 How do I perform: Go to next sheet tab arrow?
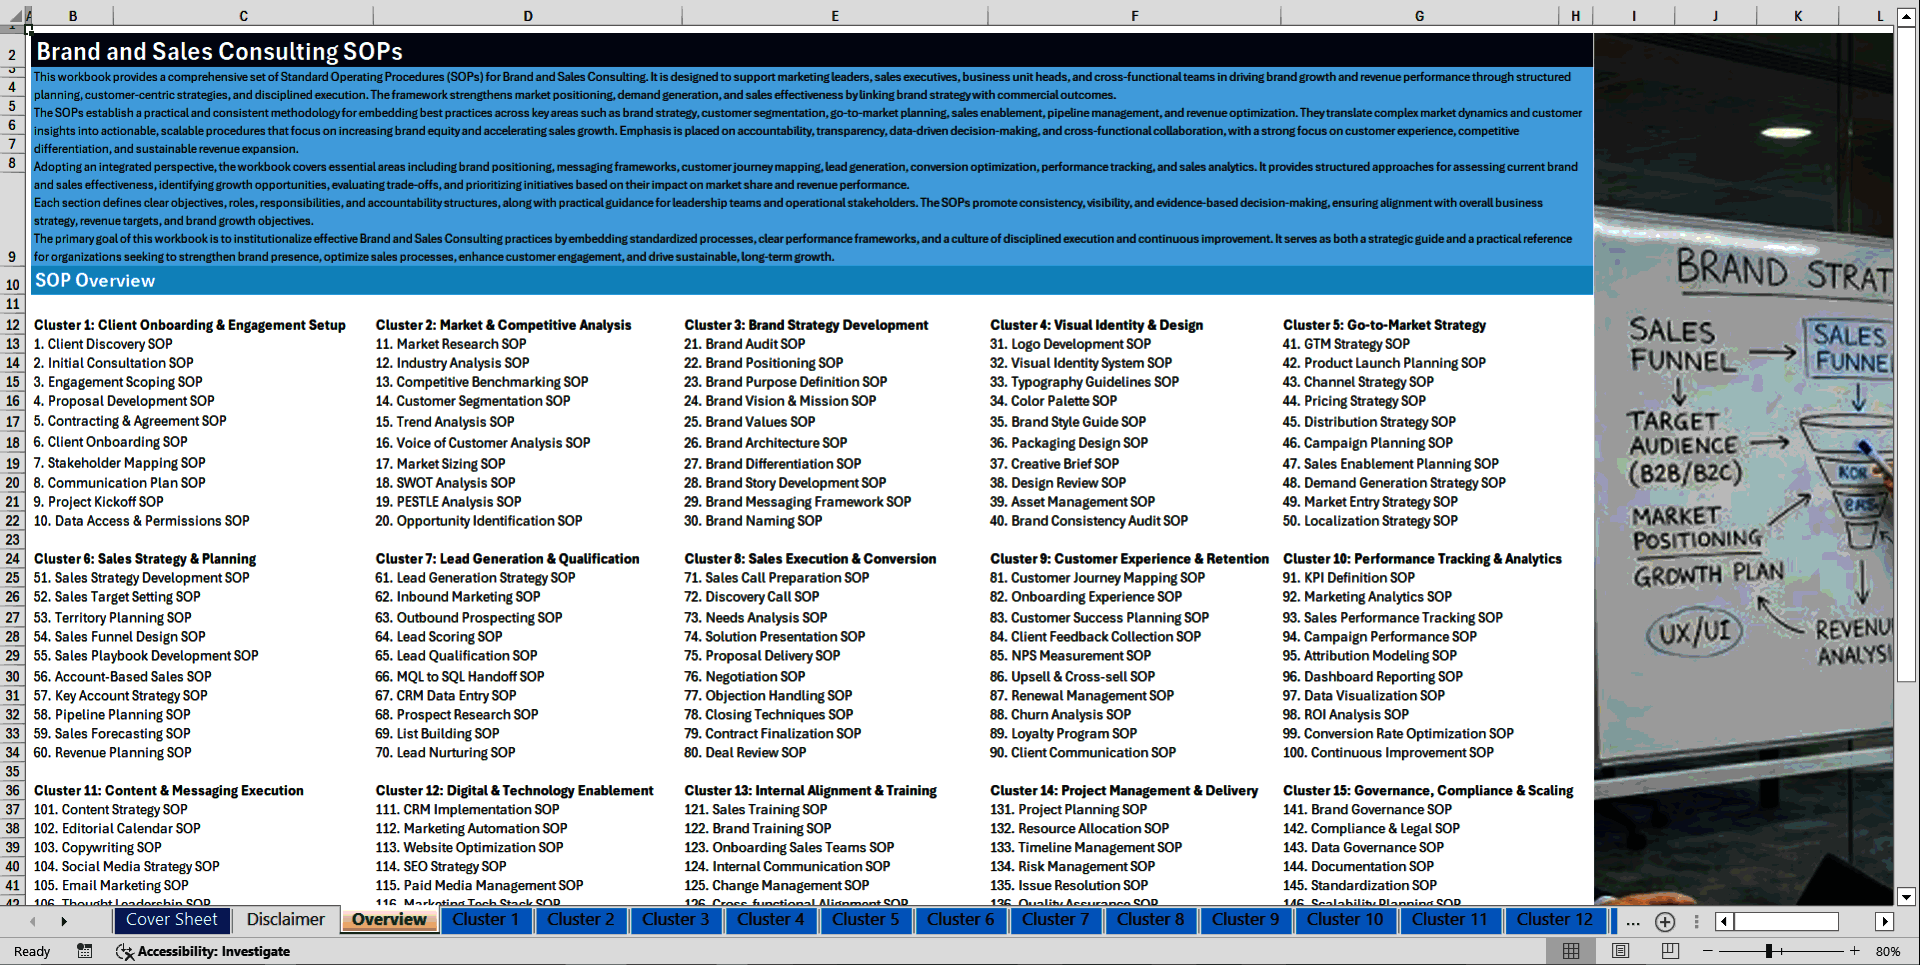point(64,921)
